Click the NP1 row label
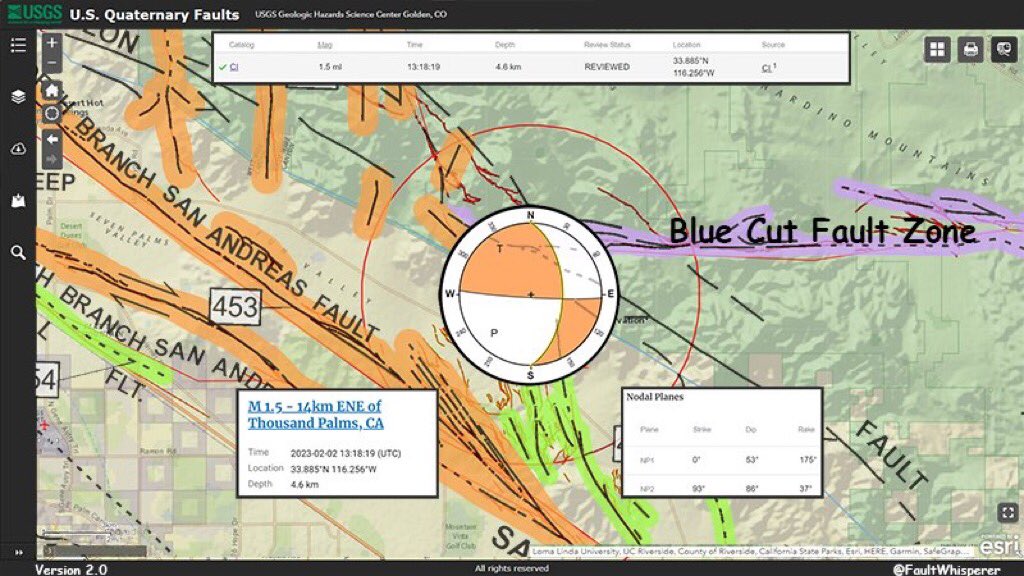The image size is (1024, 576). [x=647, y=460]
